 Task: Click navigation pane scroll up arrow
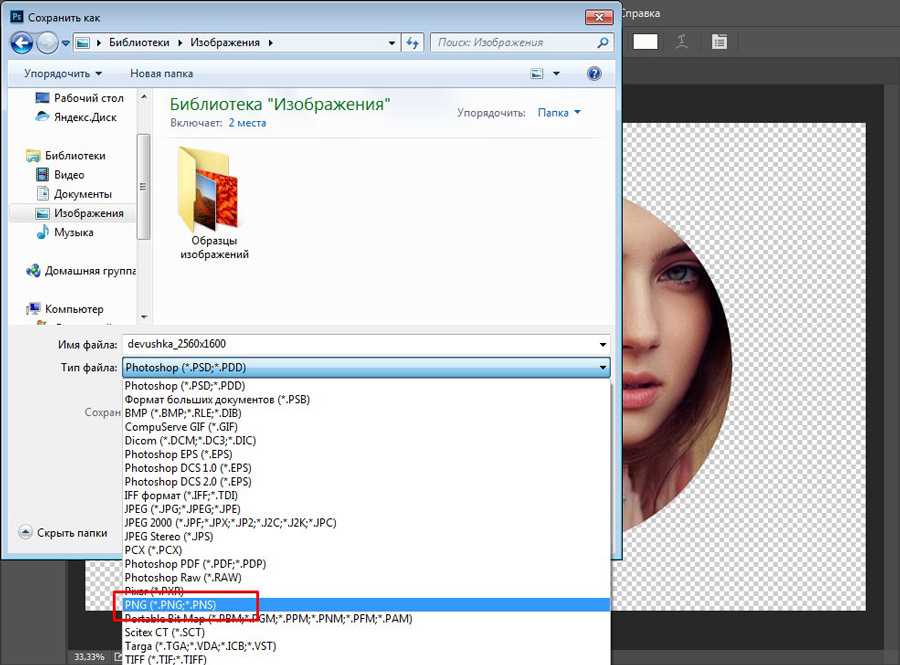(x=144, y=96)
